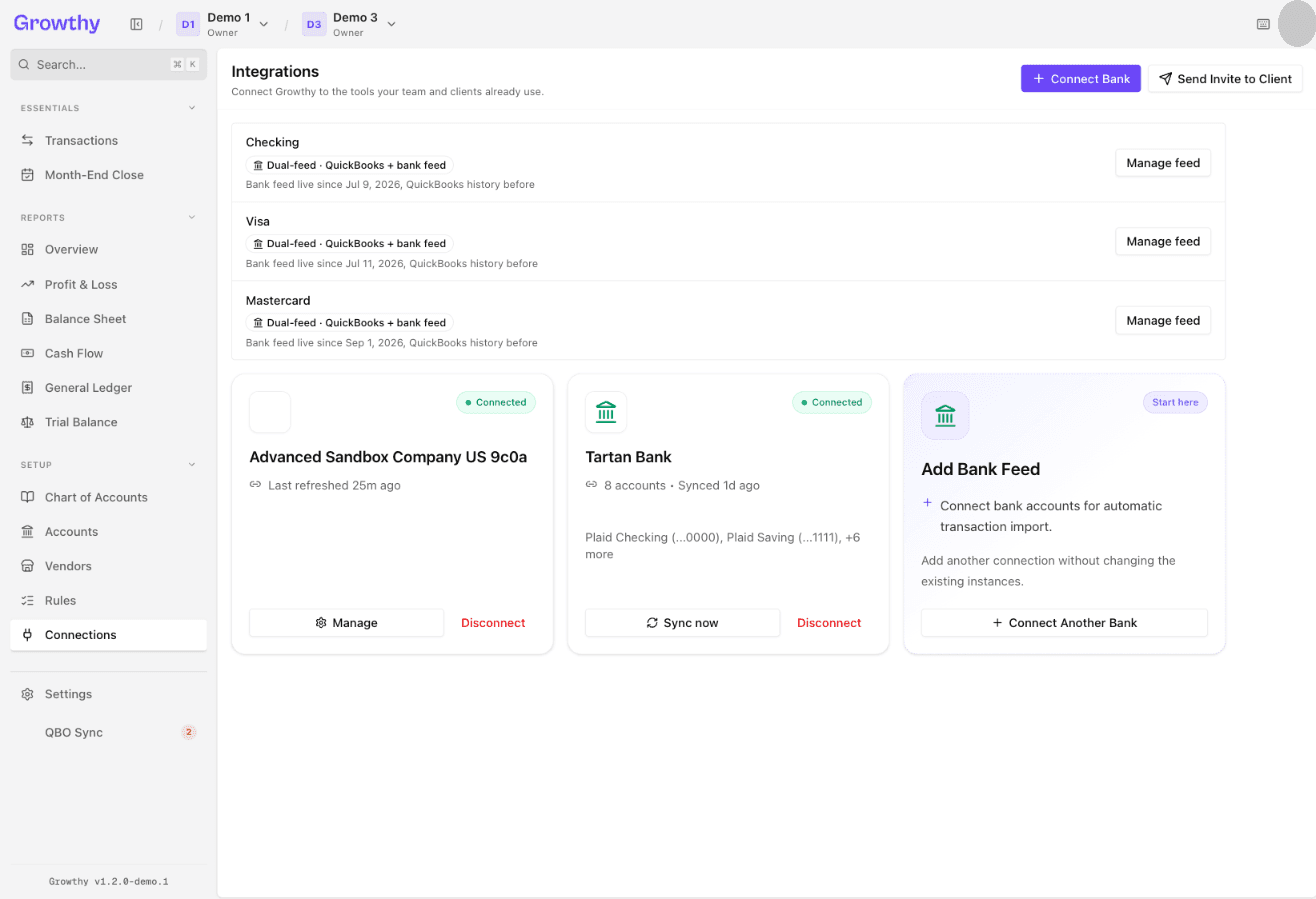
Task: Open Demo 1 workspace dropdown
Action: point(264,24)
